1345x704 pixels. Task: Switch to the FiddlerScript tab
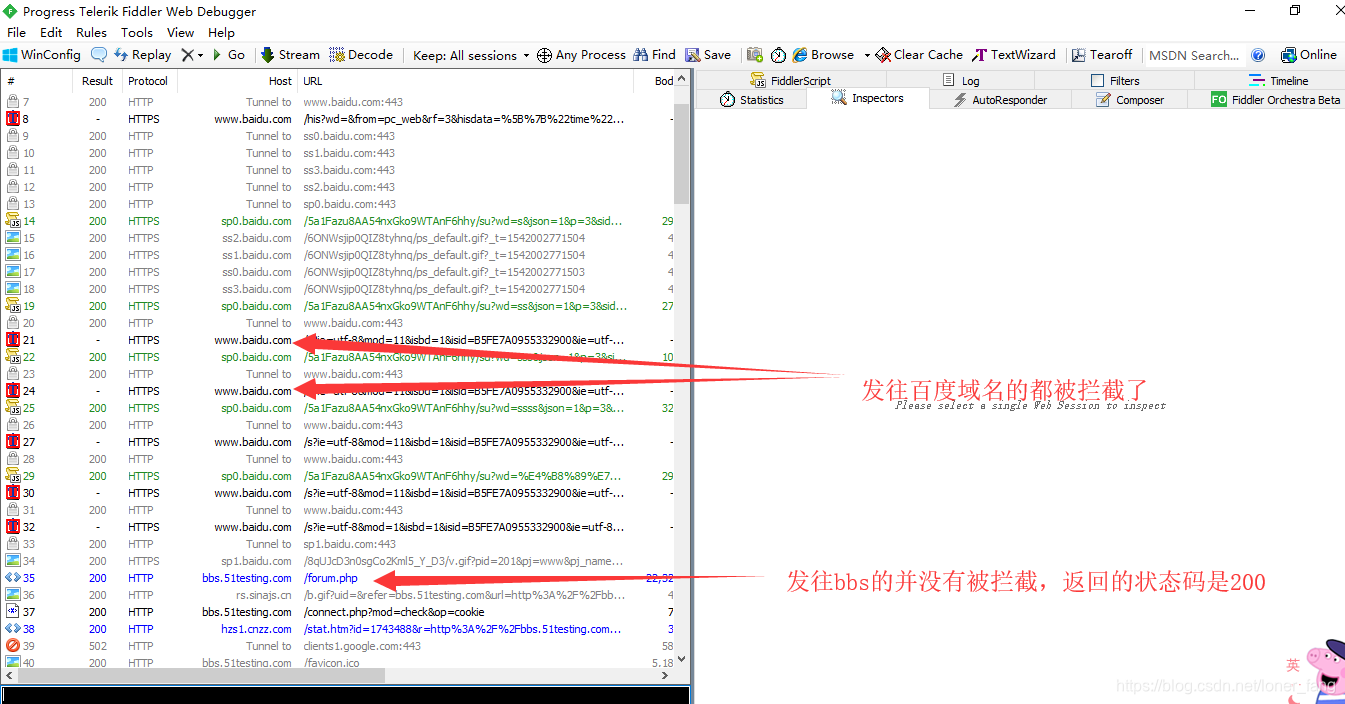(790, 81)
